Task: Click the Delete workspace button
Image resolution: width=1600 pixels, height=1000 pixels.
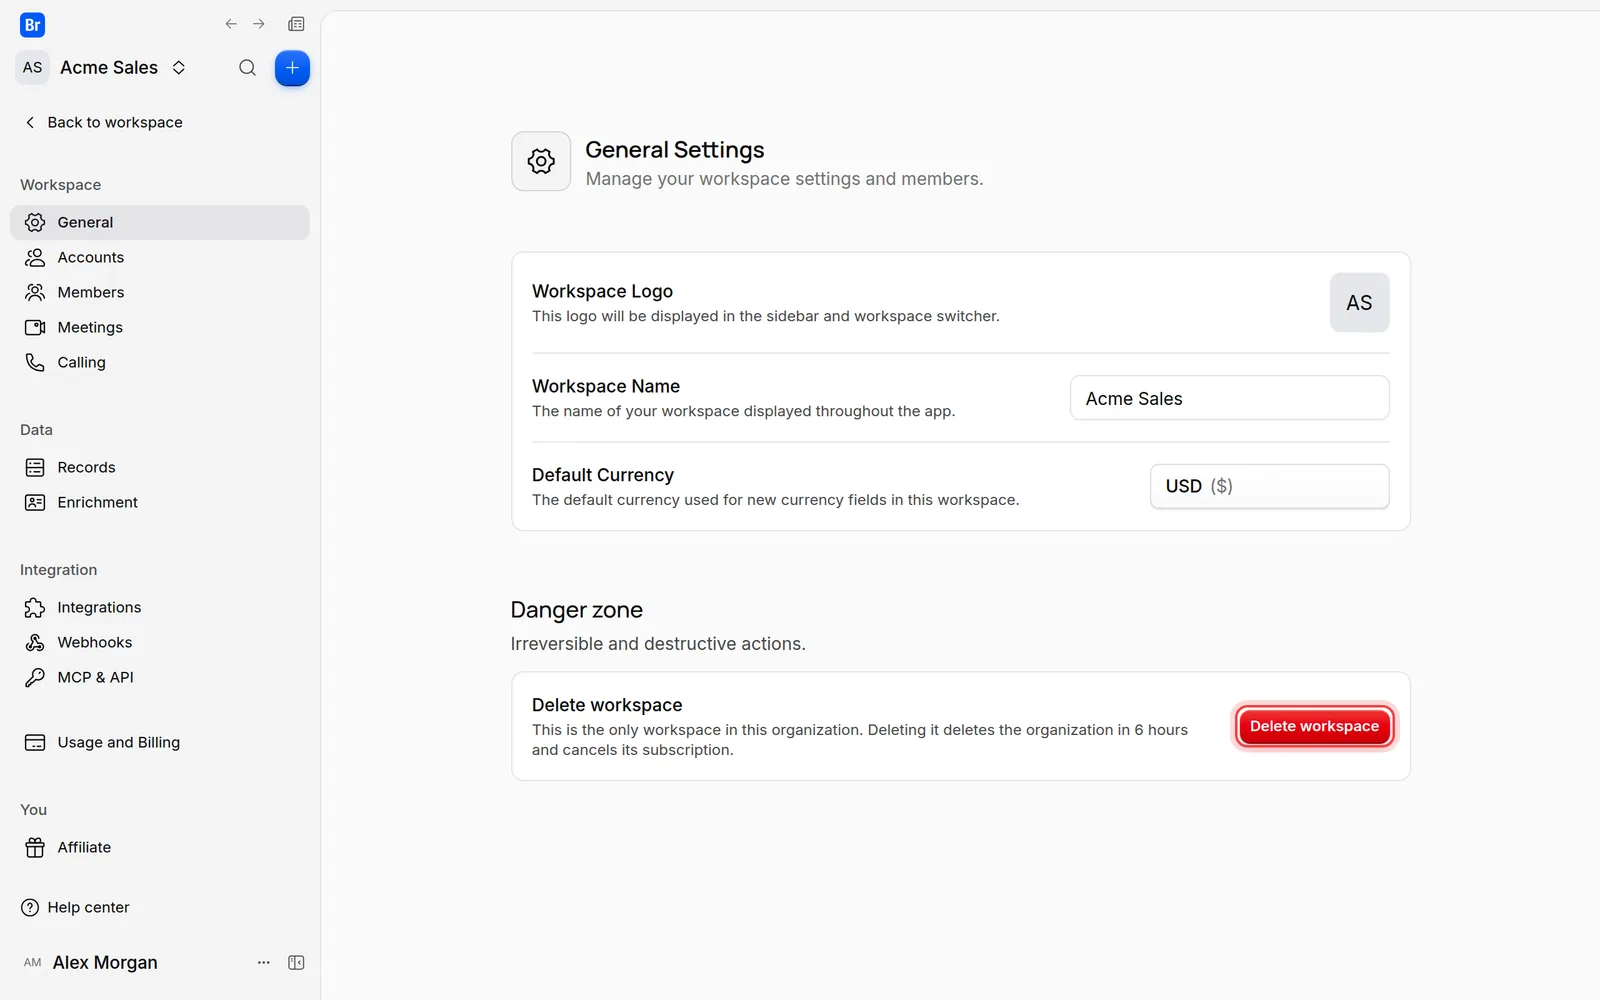Action: 1314,726
